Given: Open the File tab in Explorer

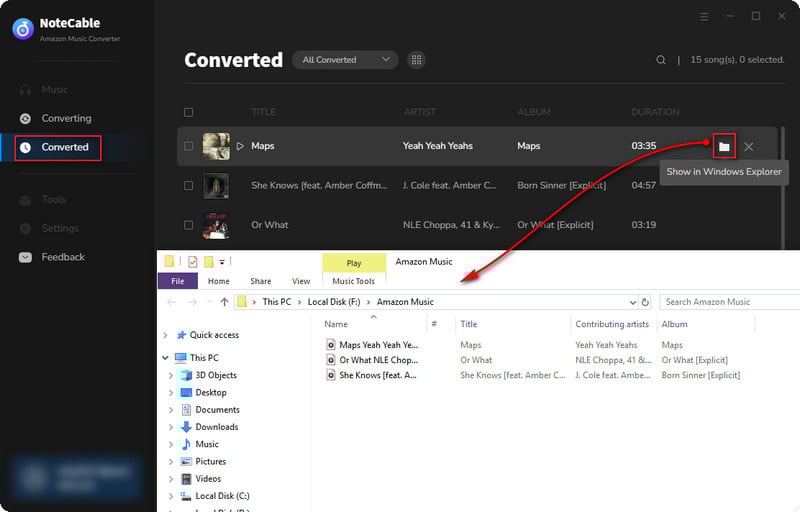Looking at the screenshot, I should [178, 281].
